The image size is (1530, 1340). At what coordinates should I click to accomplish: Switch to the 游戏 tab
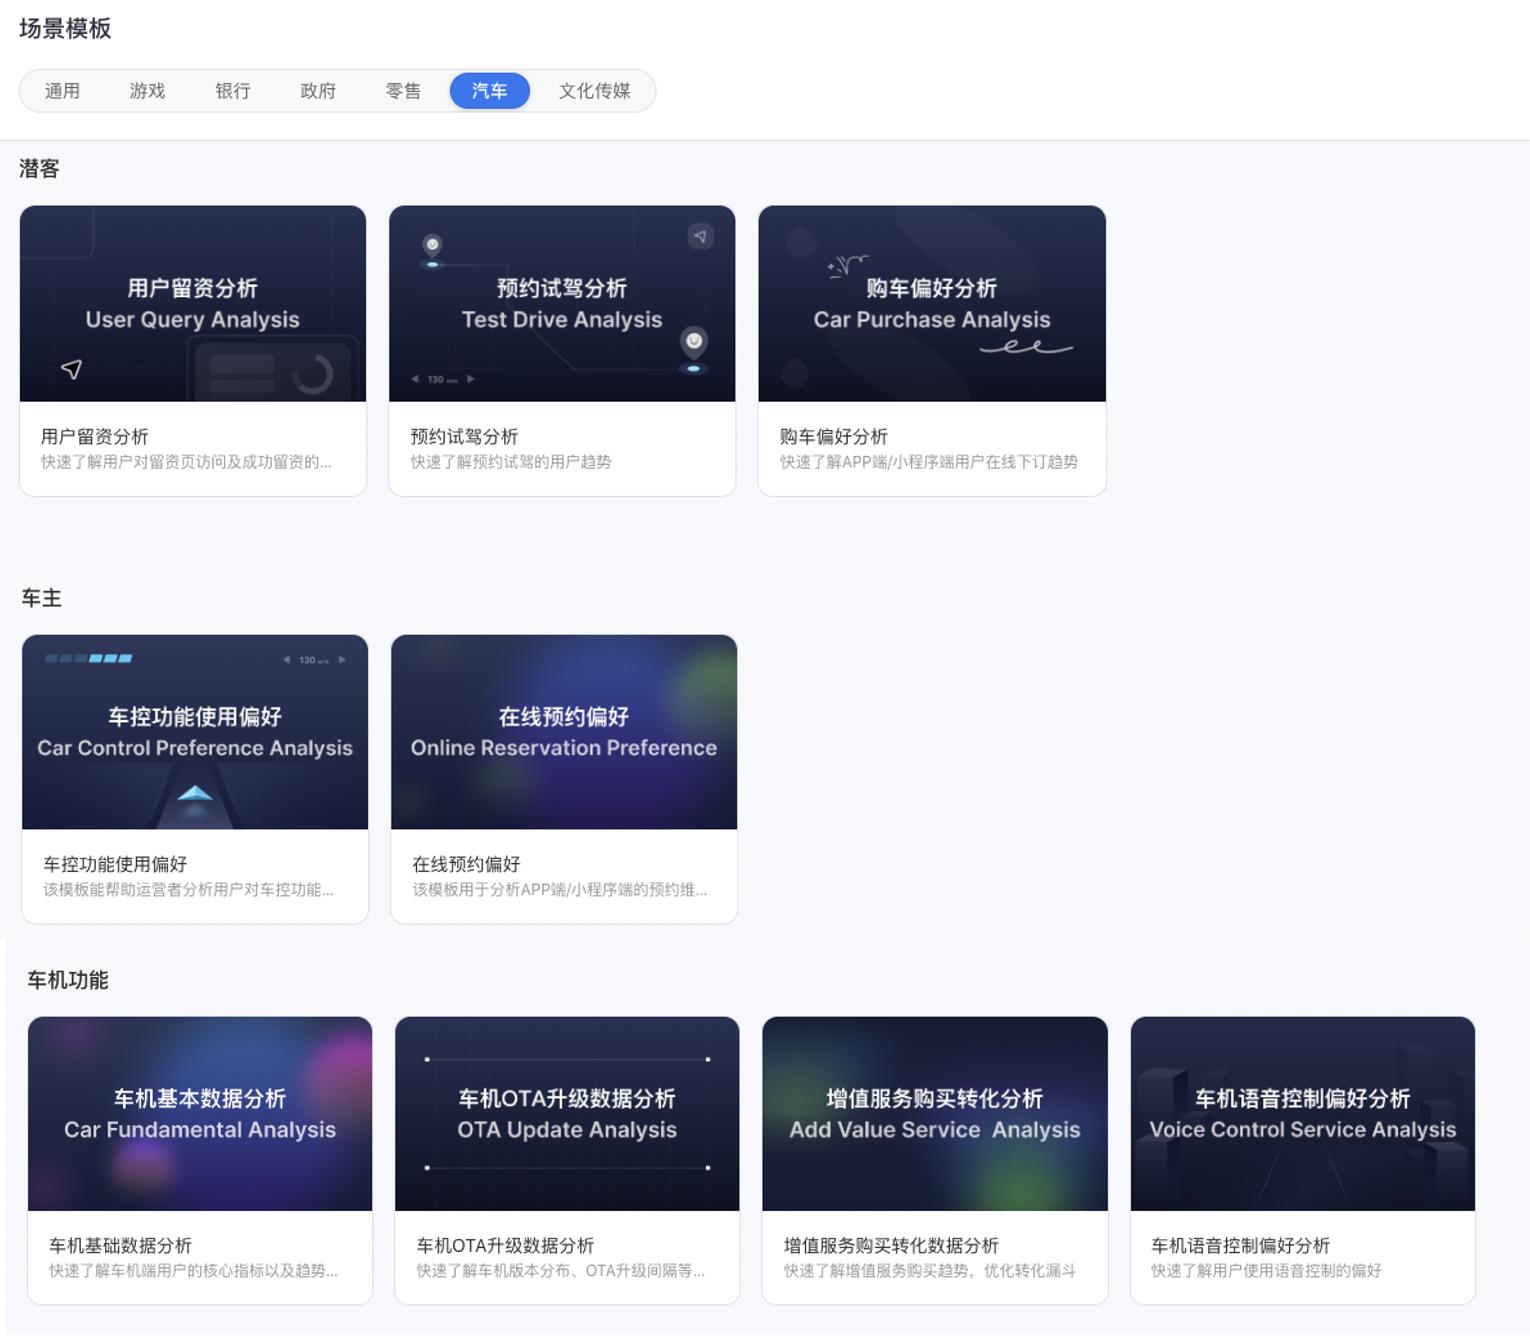147,91
